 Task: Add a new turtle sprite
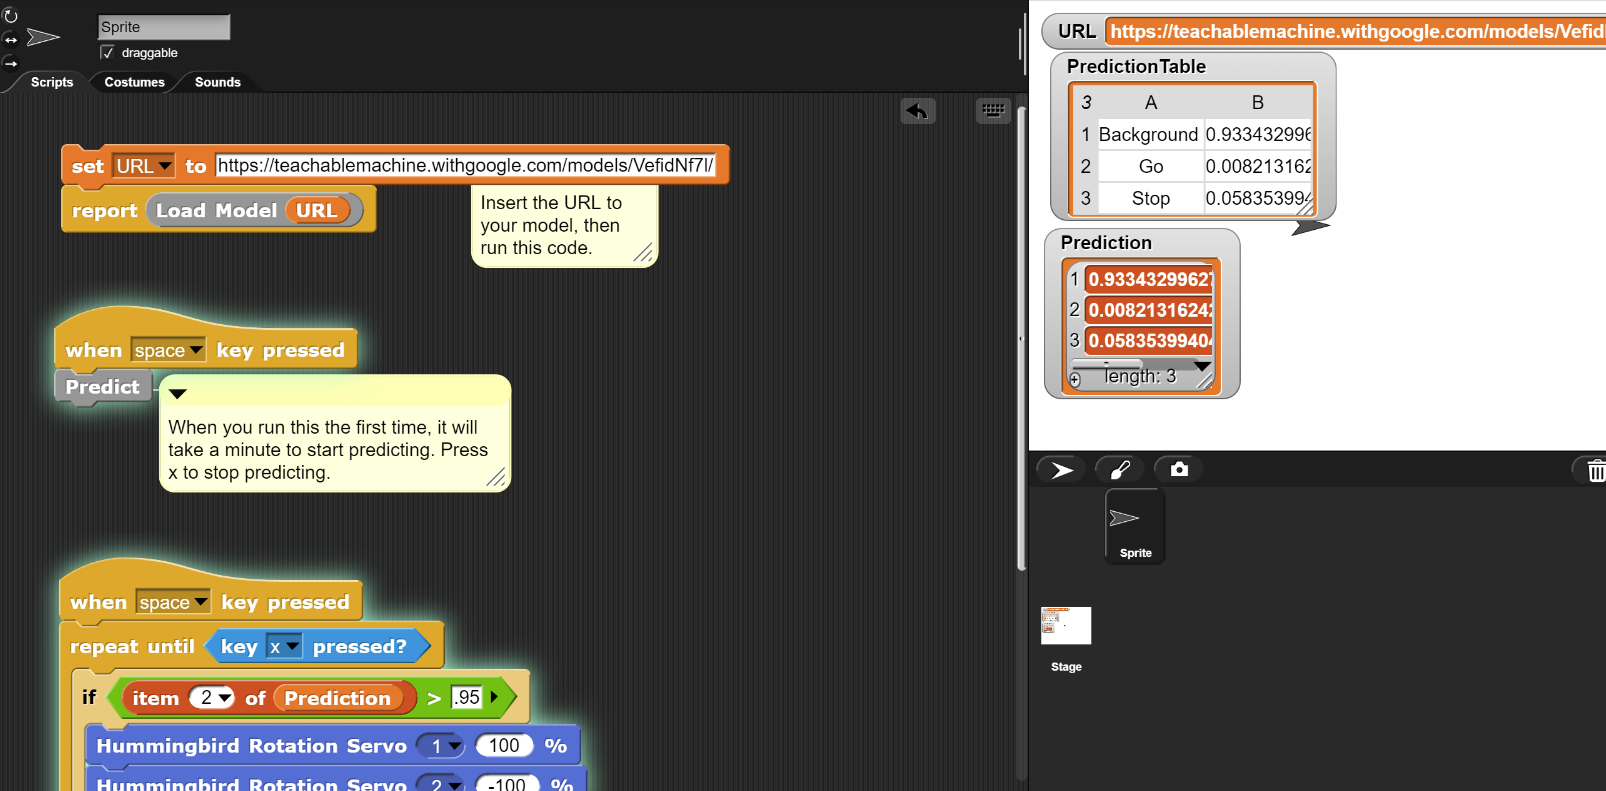coord(1062,470)
